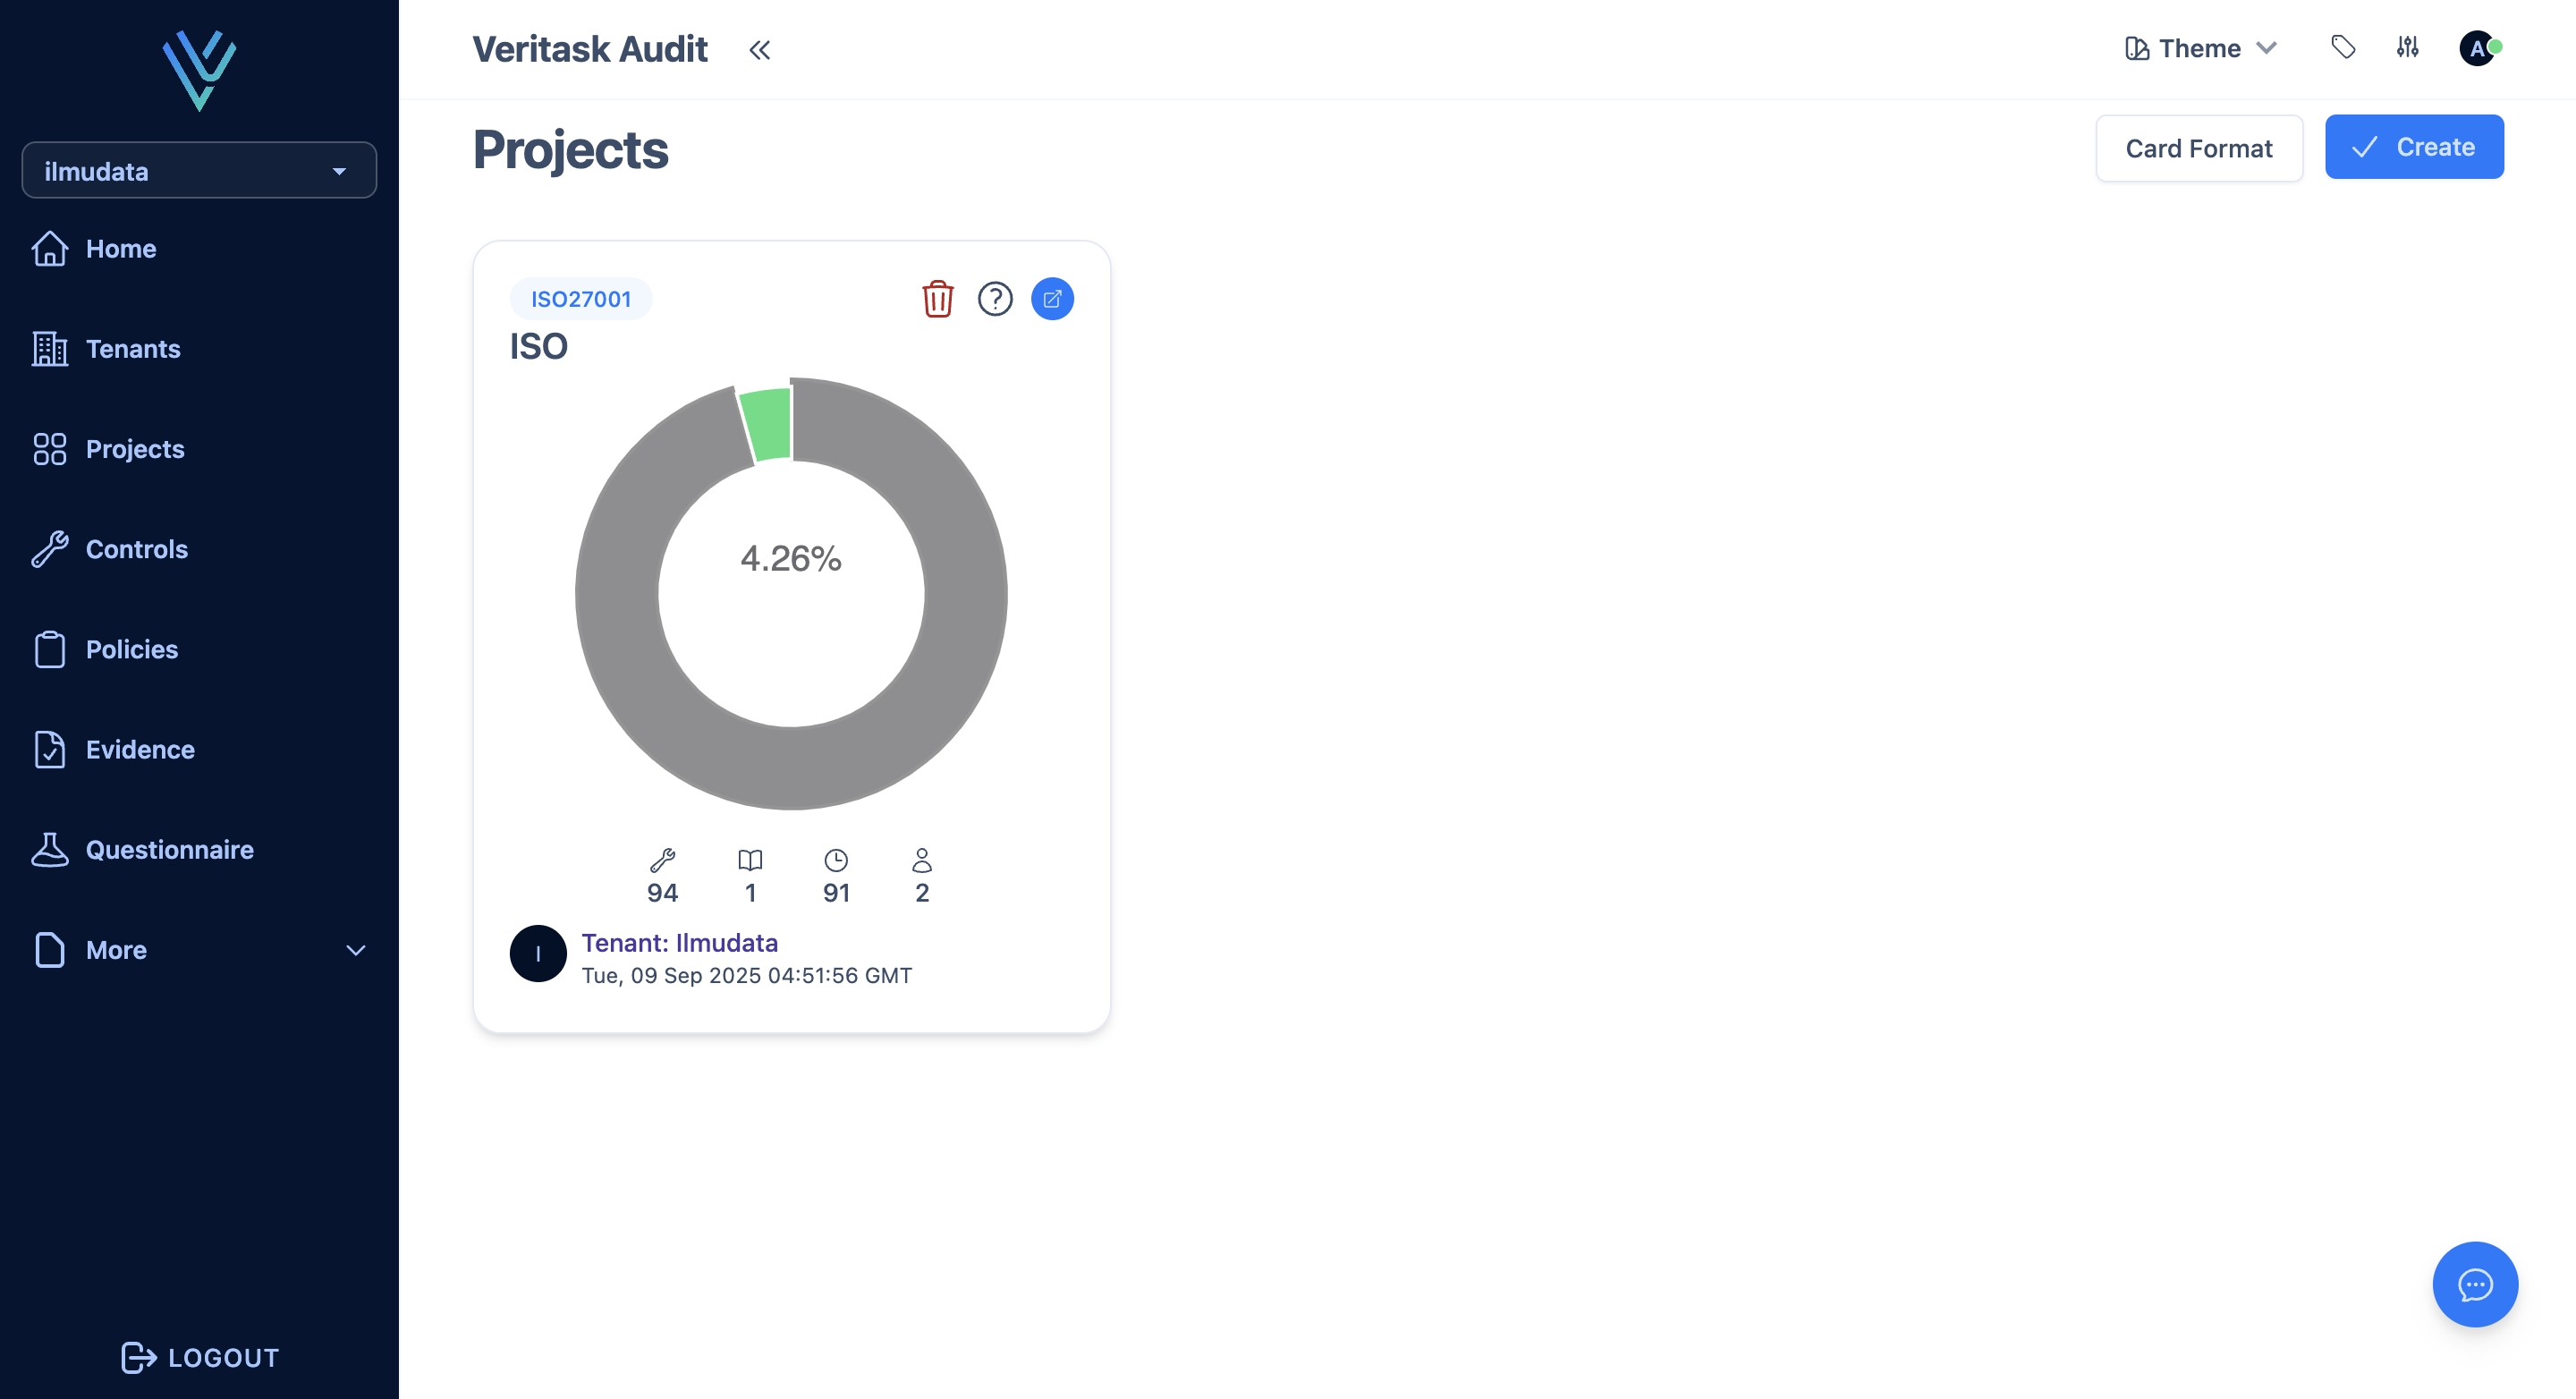Click the pending count 91
This screenshot has width=2576, height=1399.
tap(836, 893)
